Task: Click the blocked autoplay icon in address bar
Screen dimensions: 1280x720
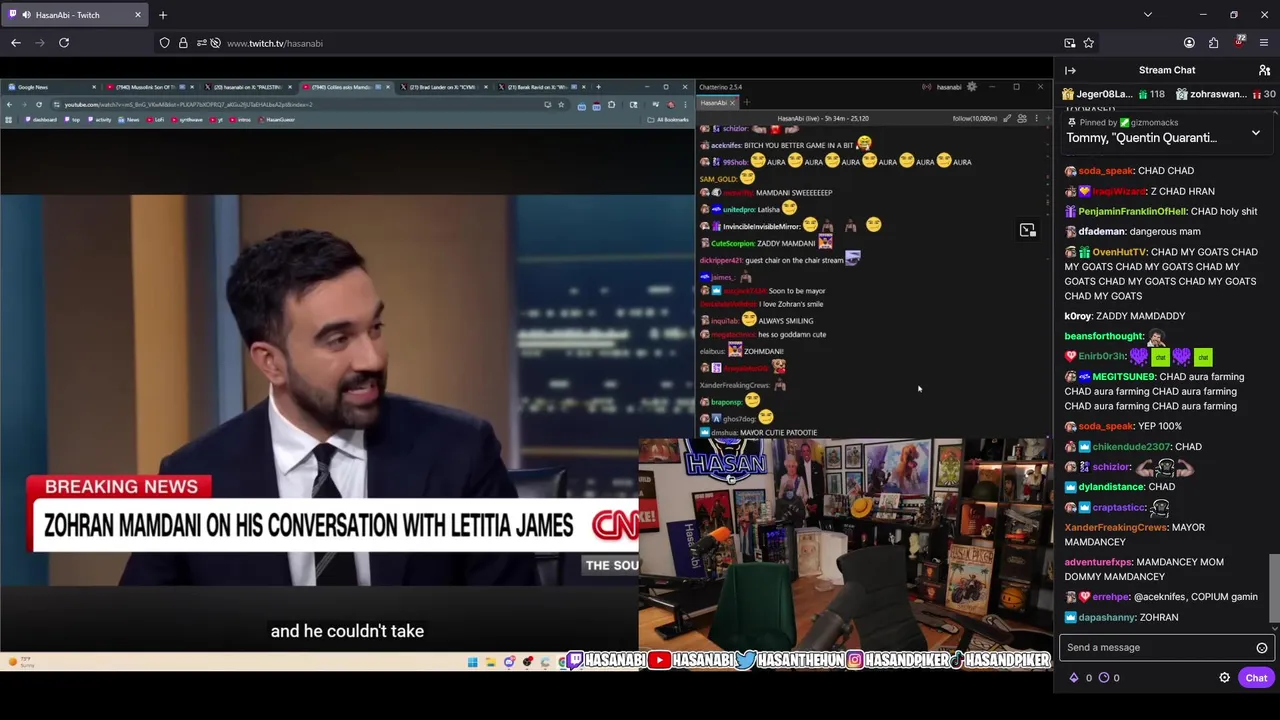Action: tap(215, 43)
